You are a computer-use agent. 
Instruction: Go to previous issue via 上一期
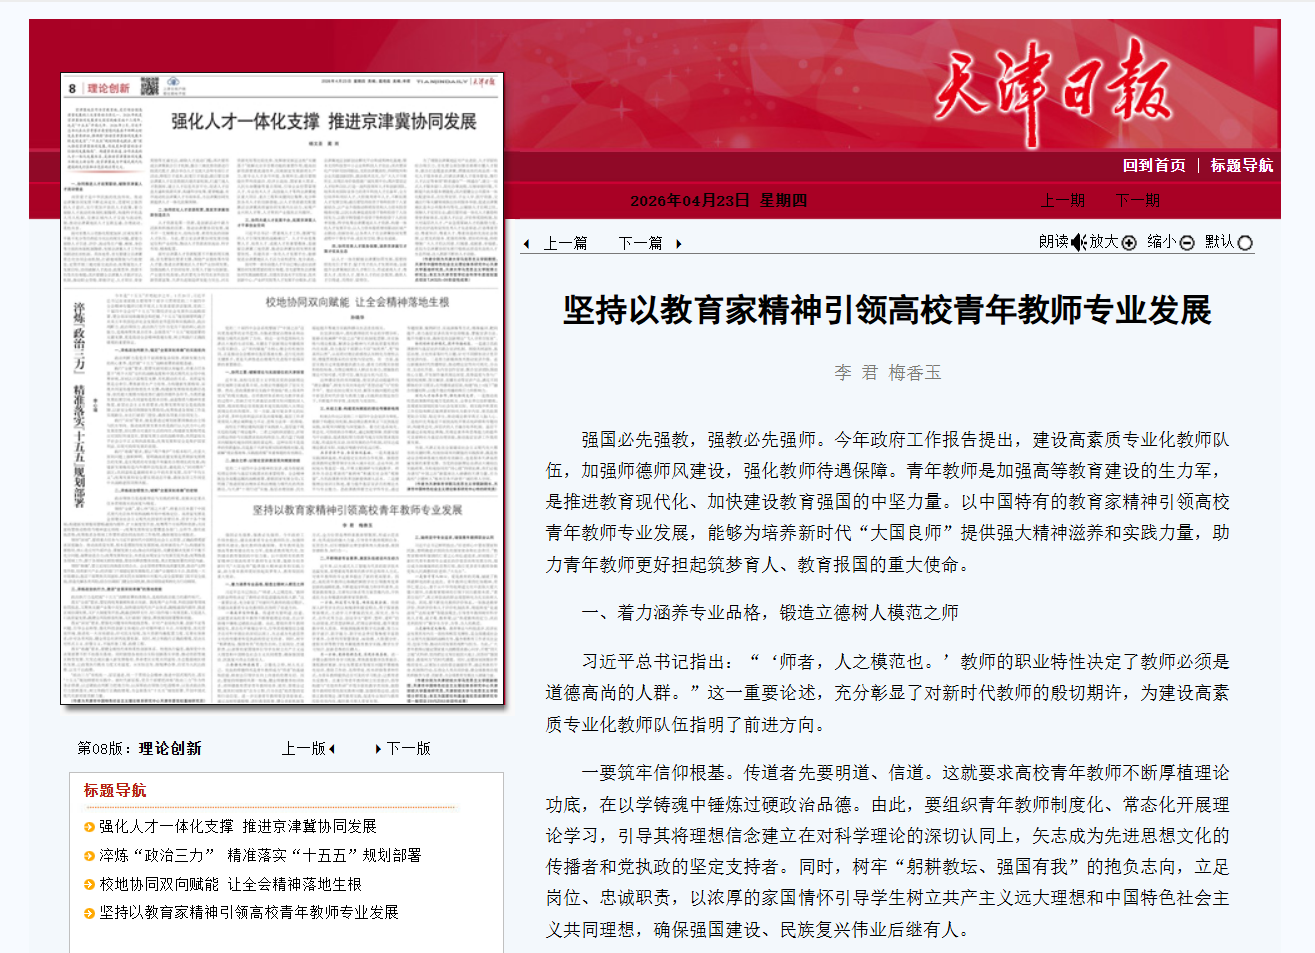1062,200
